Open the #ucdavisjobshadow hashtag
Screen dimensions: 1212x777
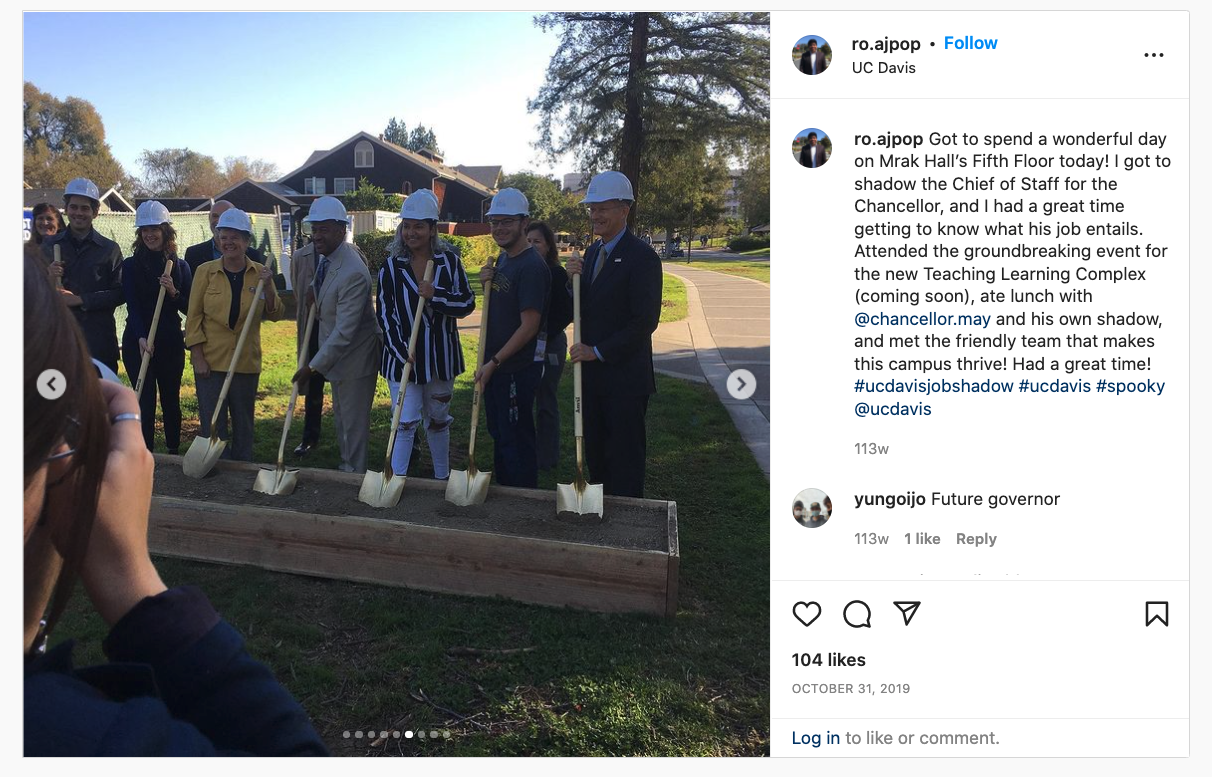coord(934,386)
